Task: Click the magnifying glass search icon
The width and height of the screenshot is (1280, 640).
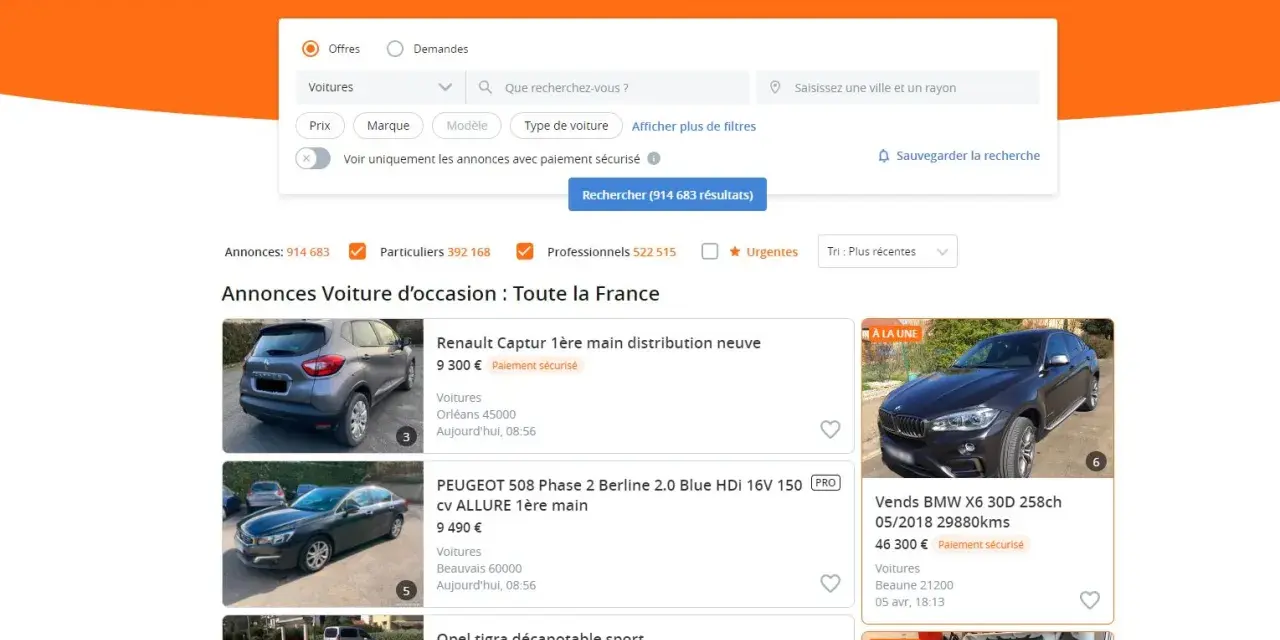Action: pos(486,87)
